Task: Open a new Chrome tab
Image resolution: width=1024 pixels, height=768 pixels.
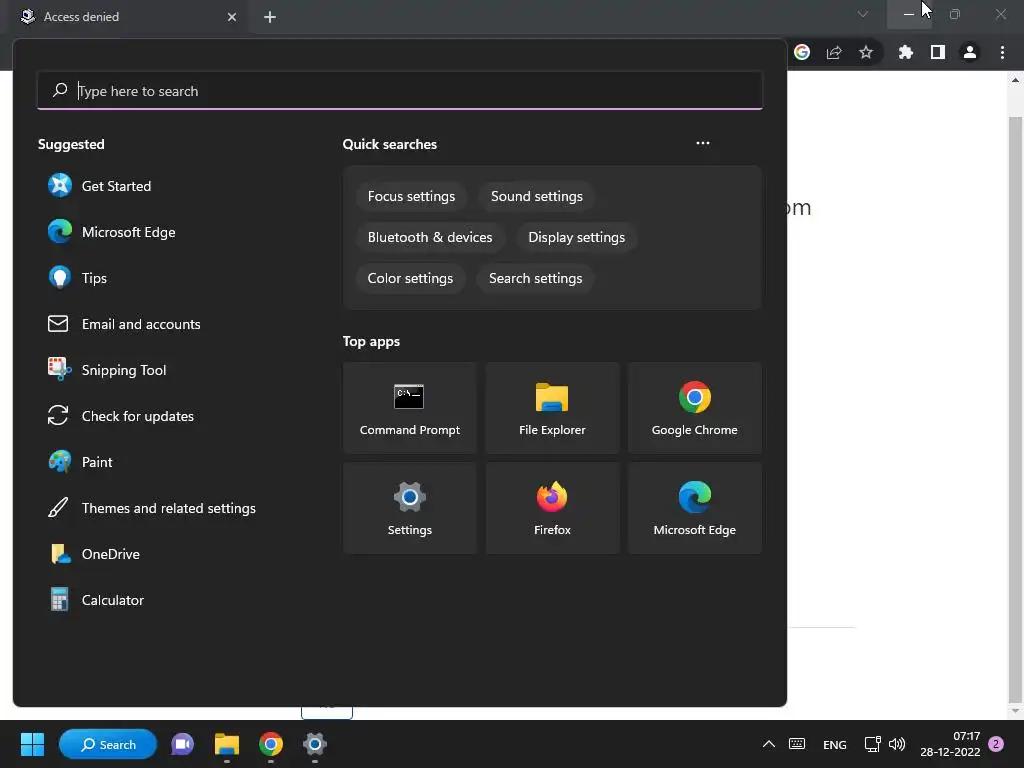Action: (x=270, y=17)
